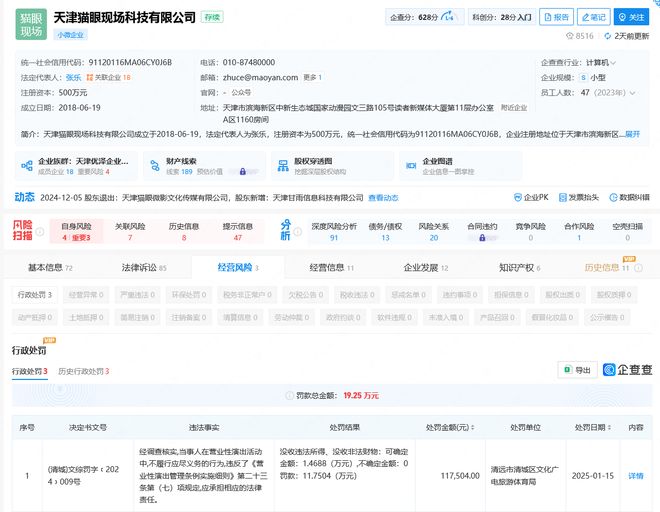Click the 企业PK icon
Image resolution: width=660 pixels, height=512 pixels.
(518, 197)
